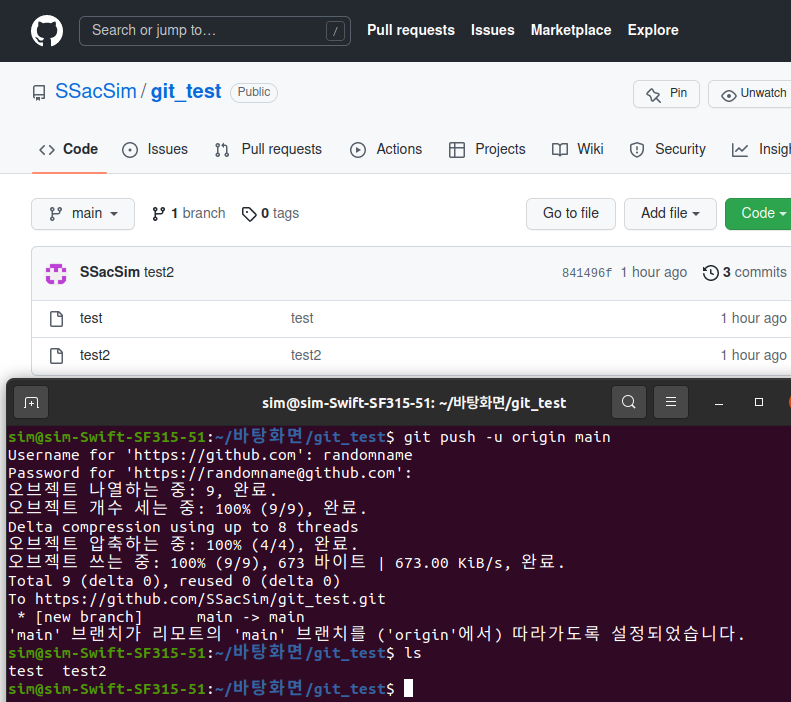The height and width of the screenshot is (702, 791).
Task: Click the file icon next to test2
Action: 56,356
